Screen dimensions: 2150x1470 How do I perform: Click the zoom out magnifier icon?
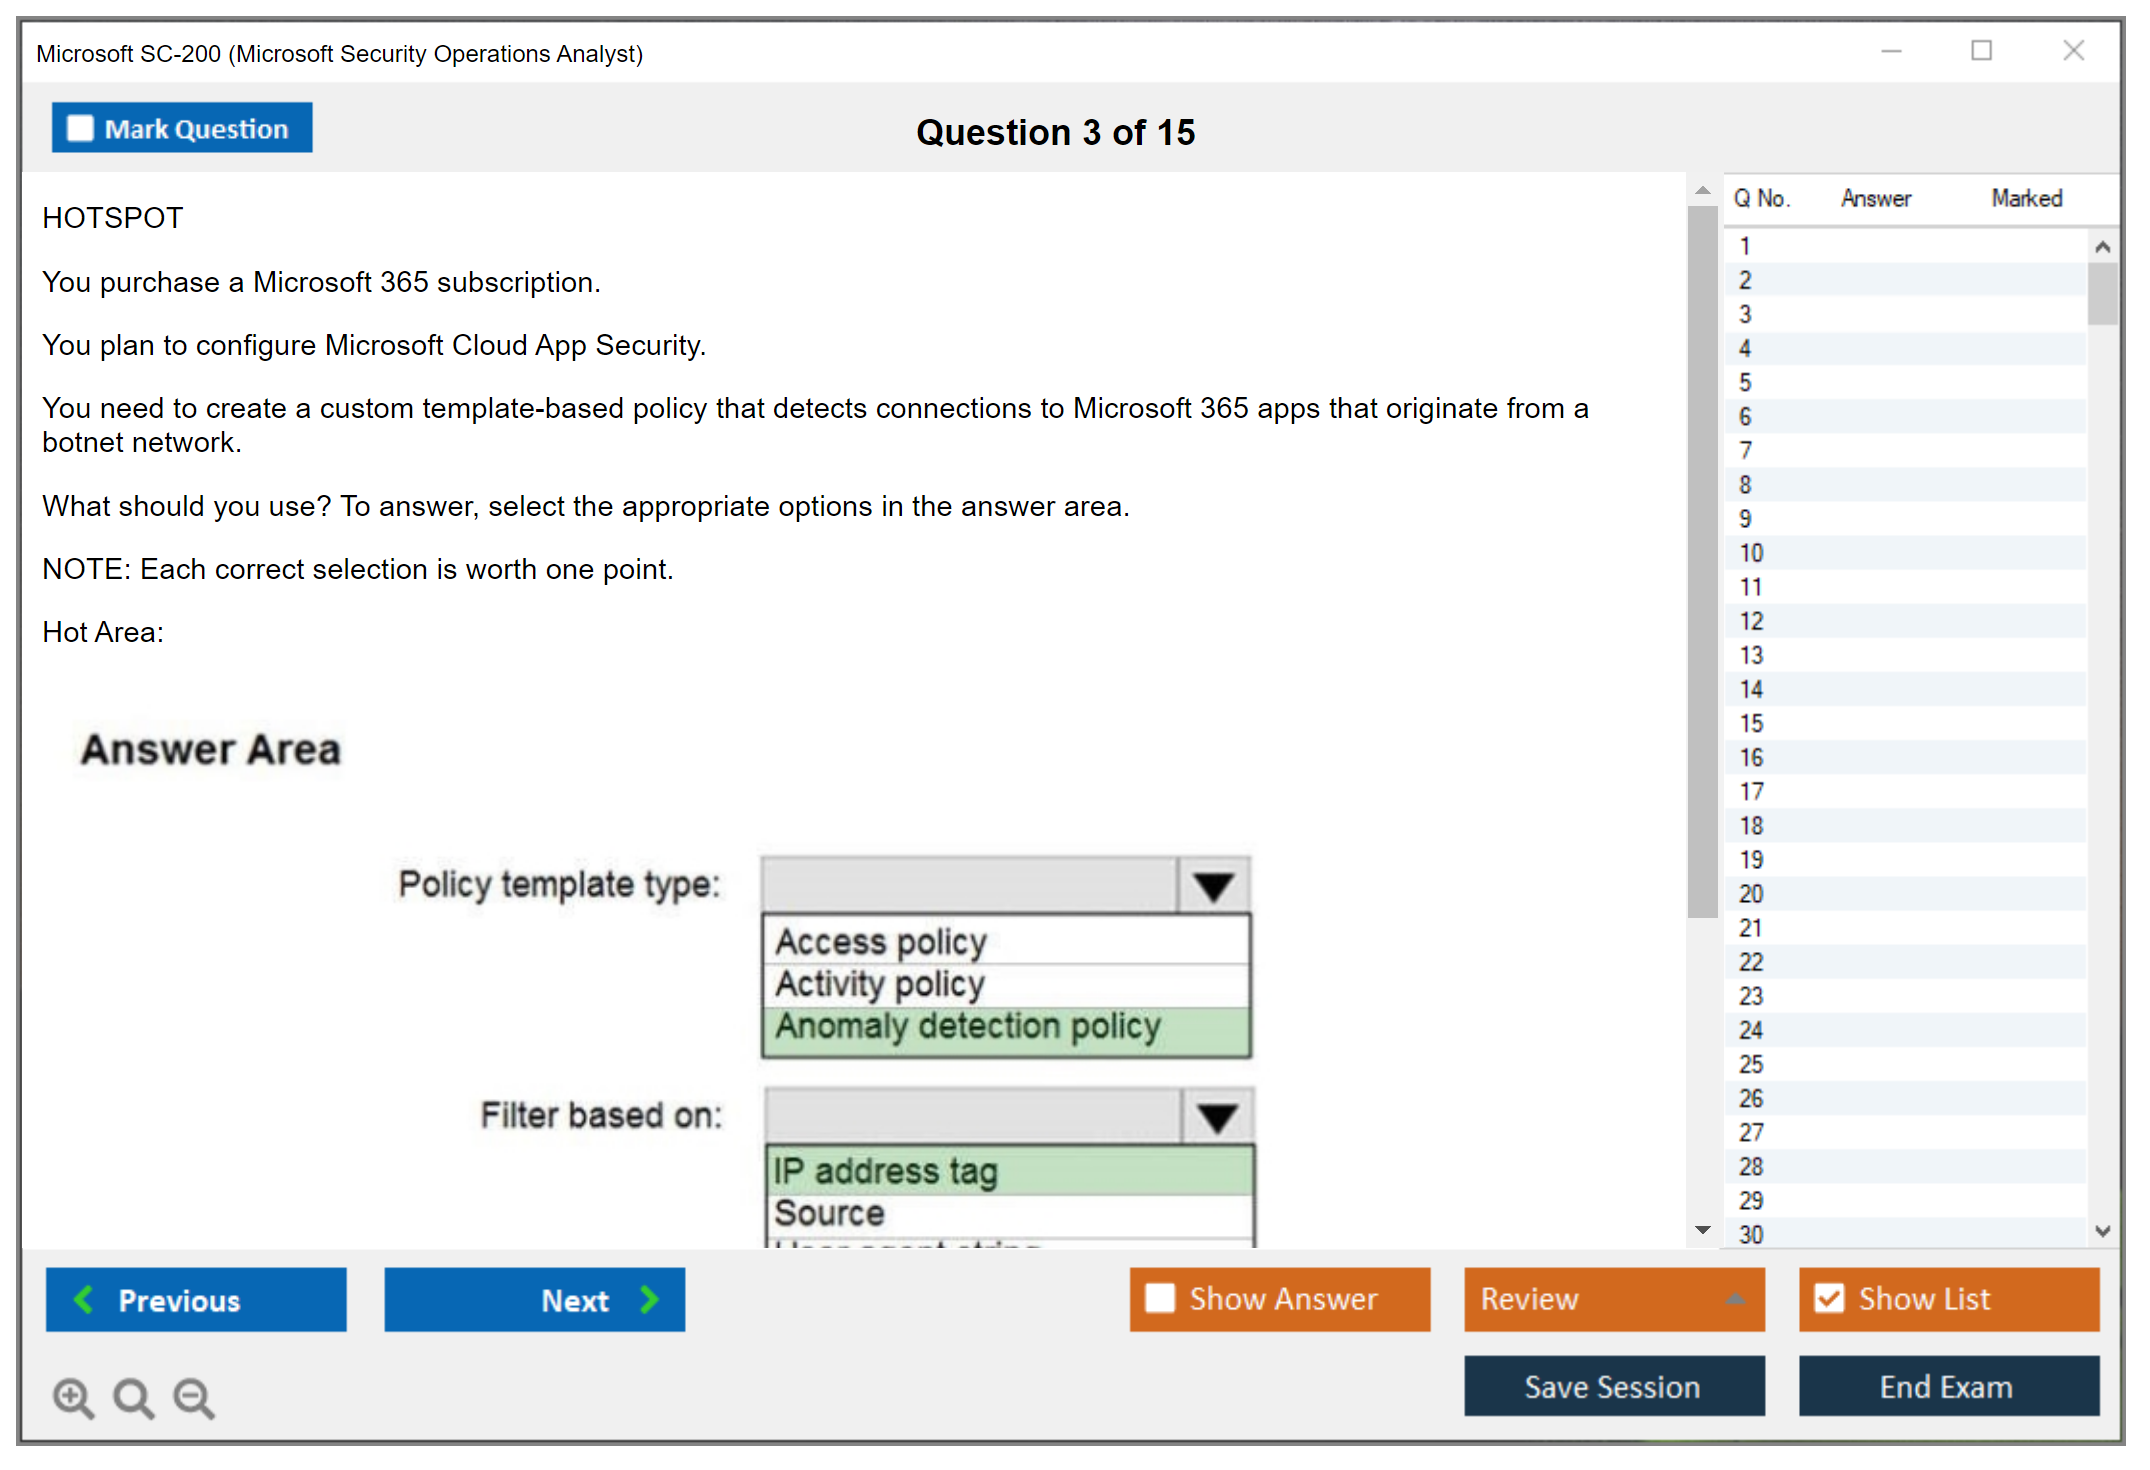194,1397
